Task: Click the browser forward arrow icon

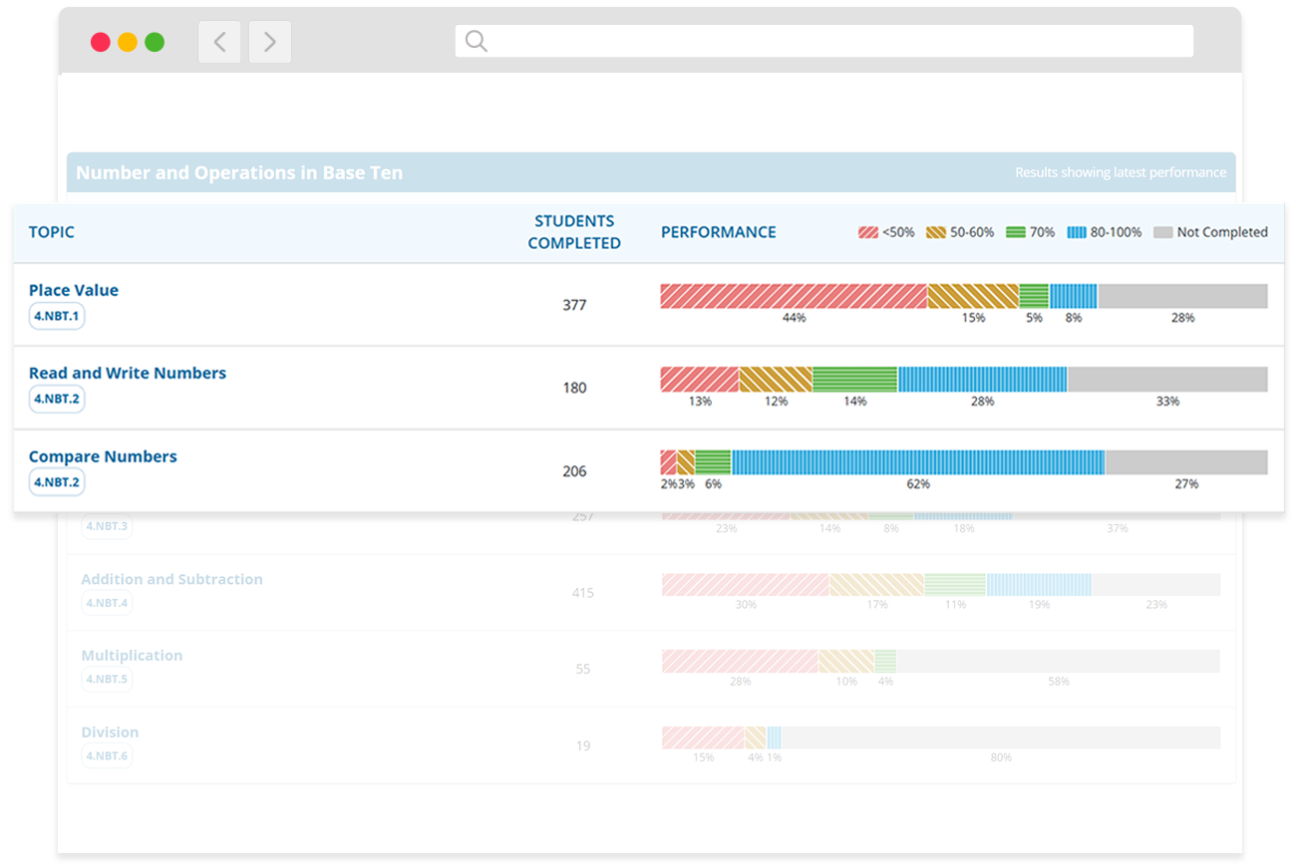Action: (x=269, y=41)
